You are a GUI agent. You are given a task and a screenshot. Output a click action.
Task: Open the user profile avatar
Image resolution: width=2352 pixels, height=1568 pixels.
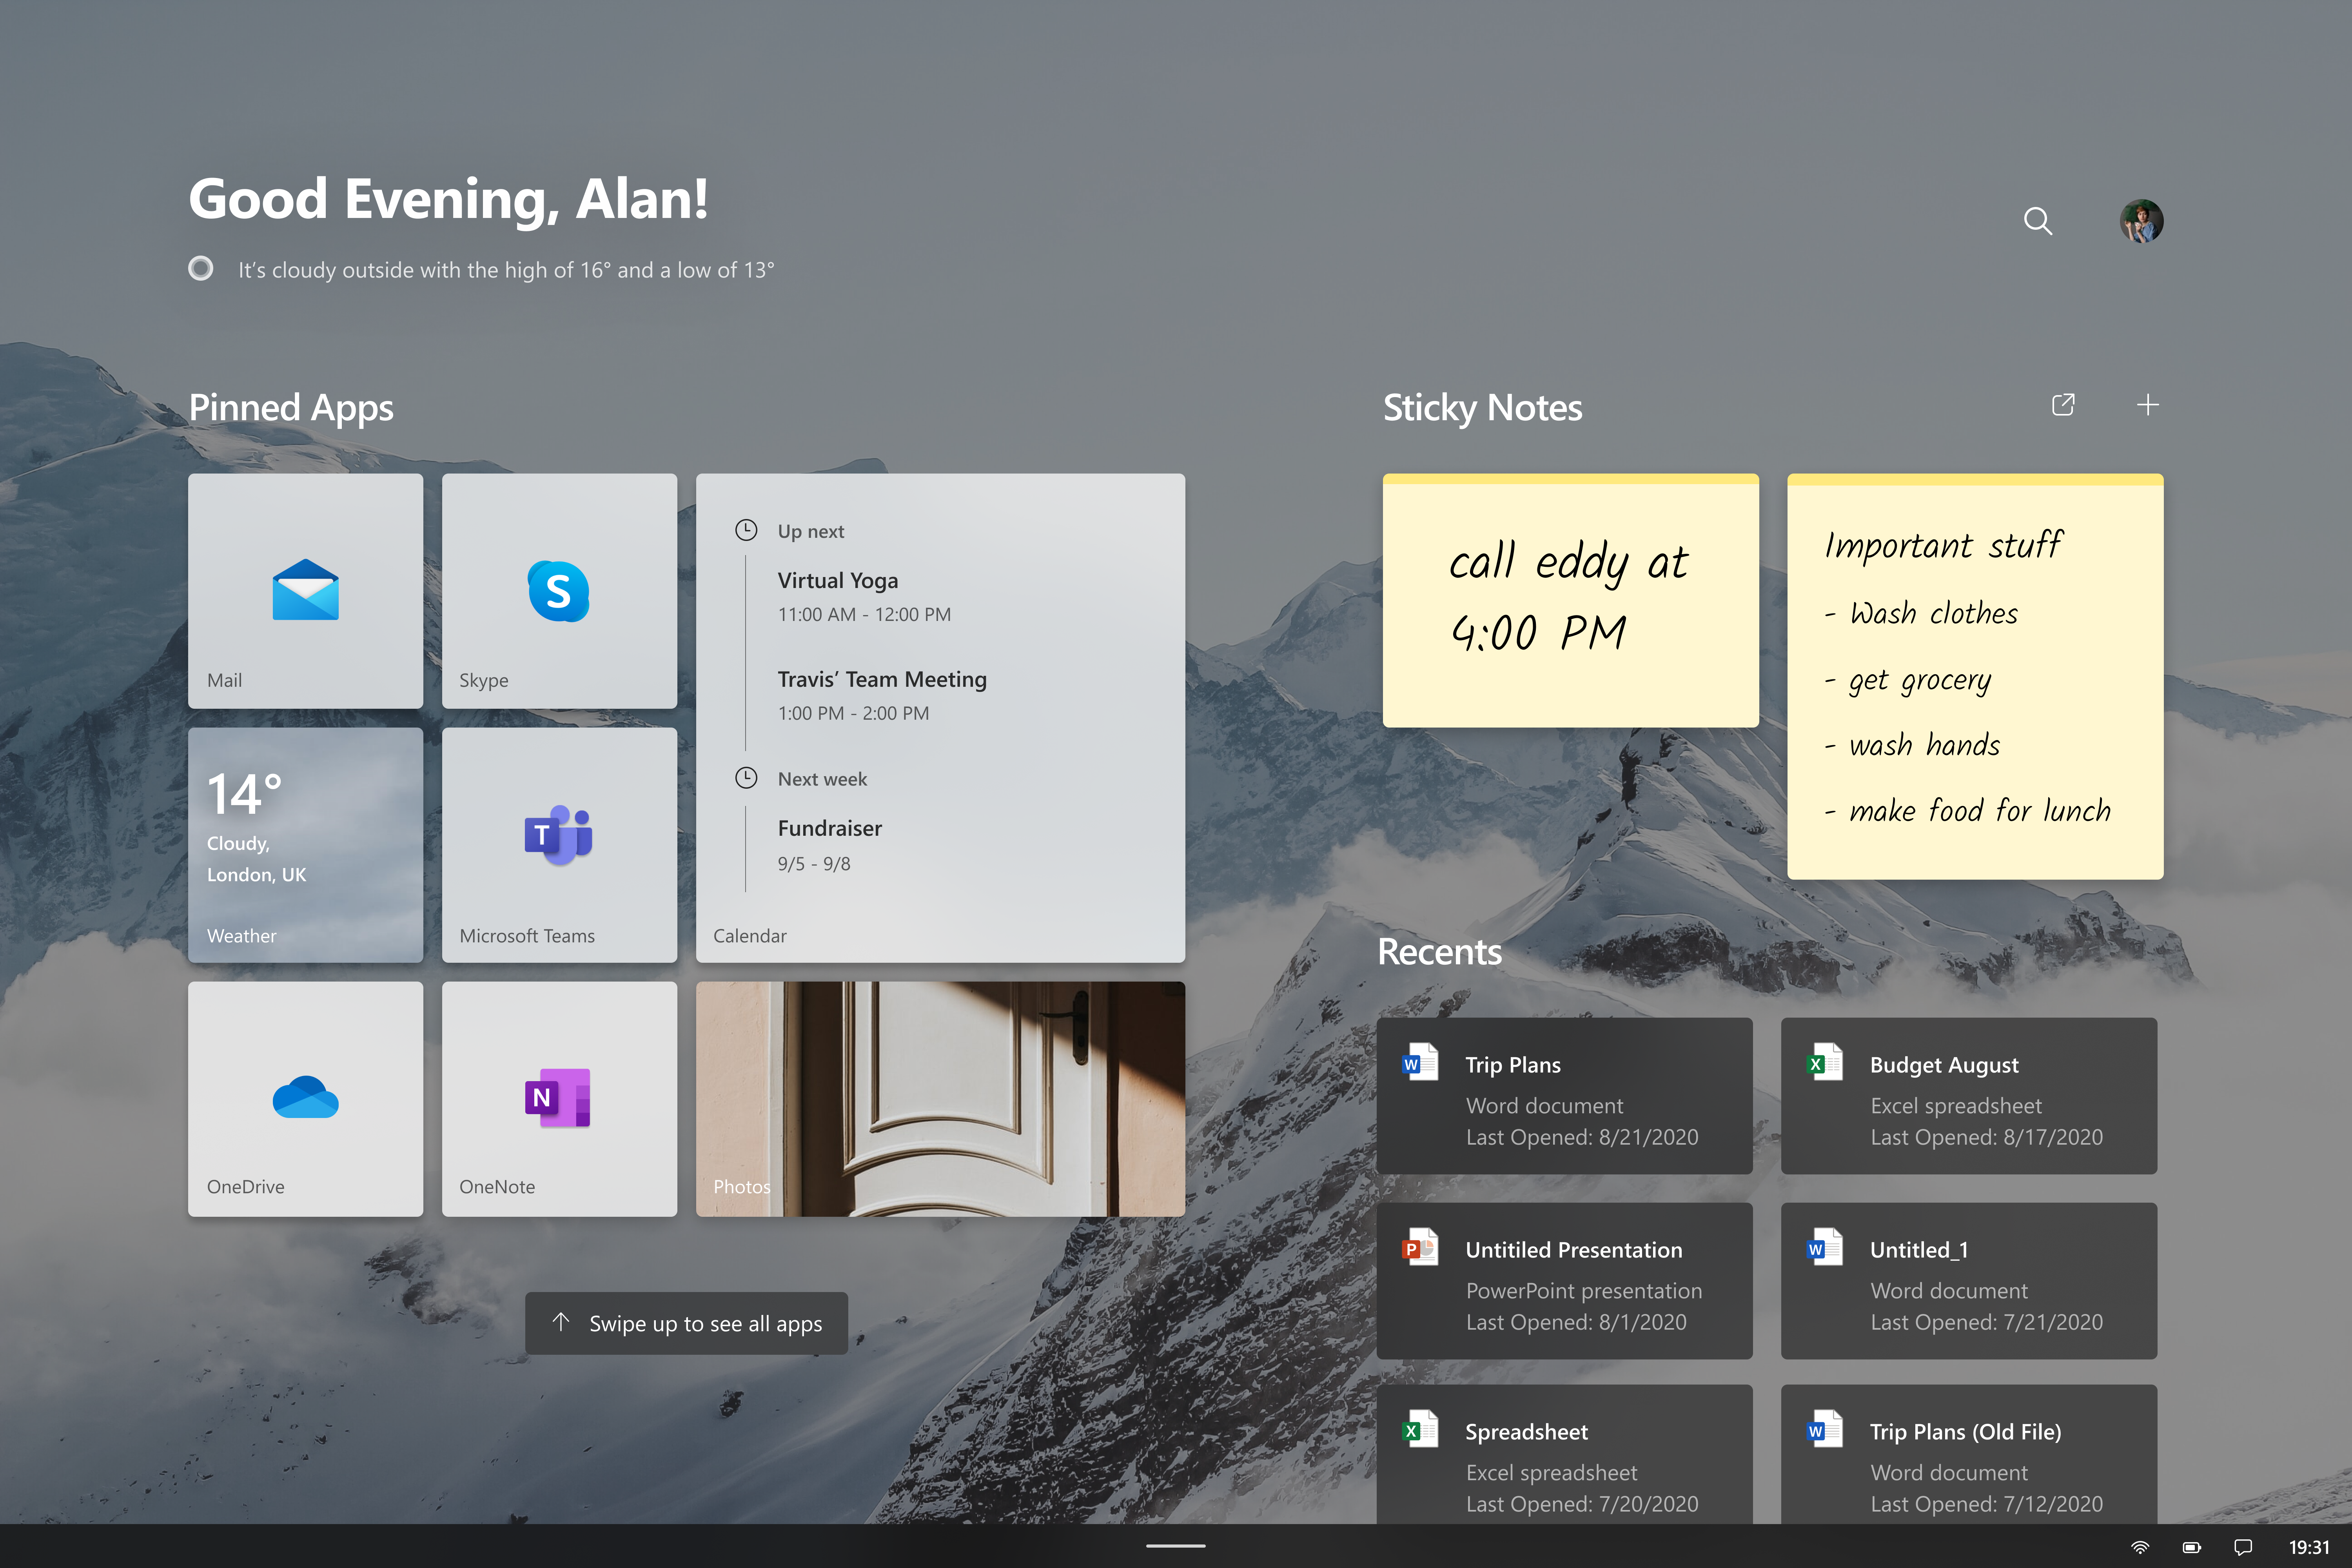click(2141, 221)
